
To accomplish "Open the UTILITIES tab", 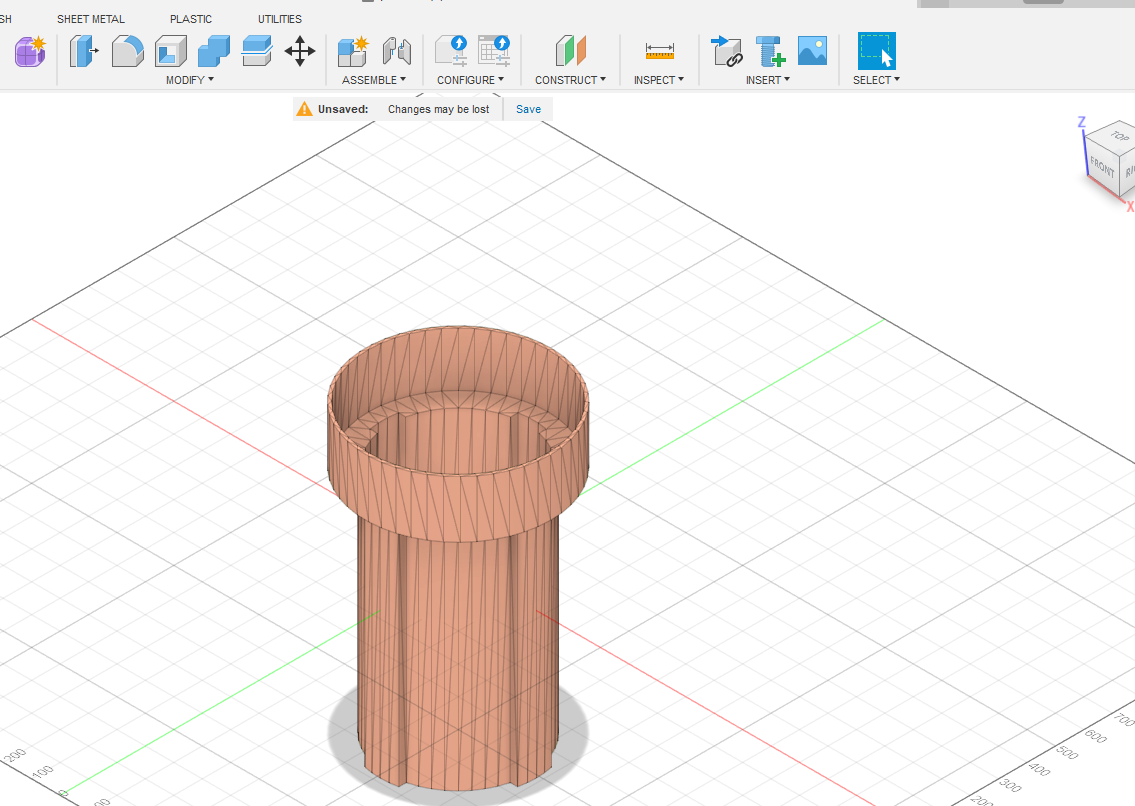I will click(280, 19).
